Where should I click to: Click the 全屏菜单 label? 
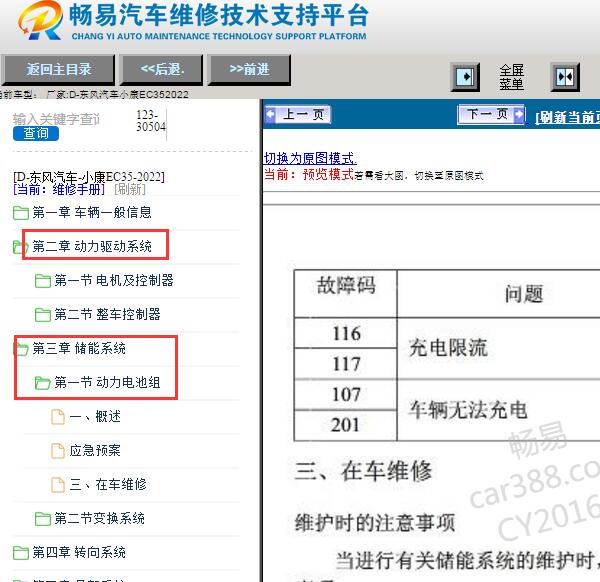(511, 77)
